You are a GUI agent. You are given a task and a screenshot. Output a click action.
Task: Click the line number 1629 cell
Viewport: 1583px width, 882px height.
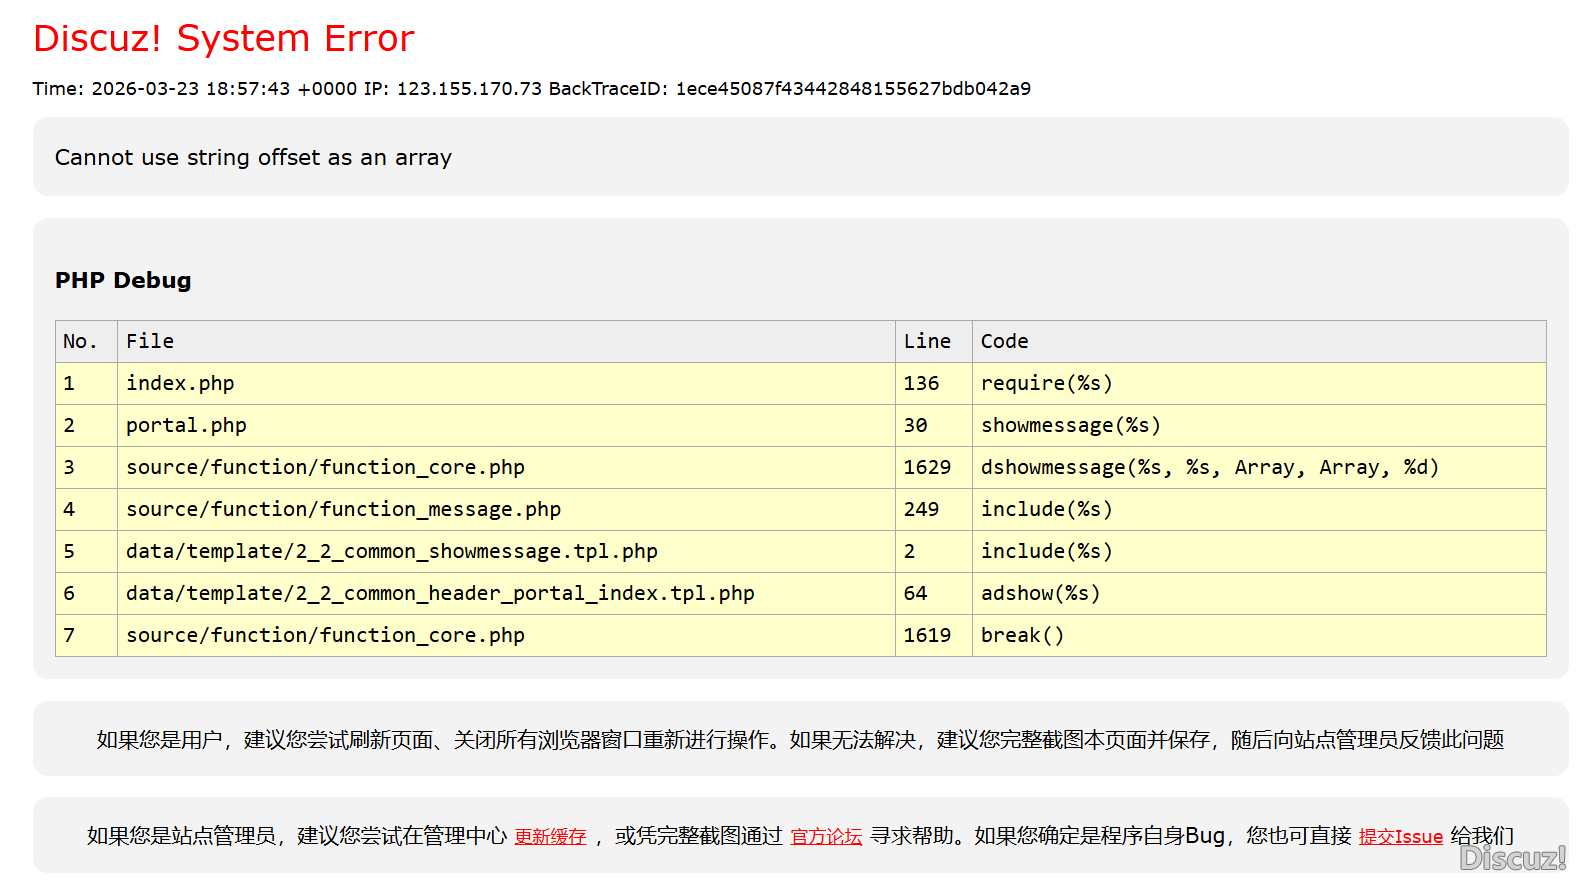927,468
